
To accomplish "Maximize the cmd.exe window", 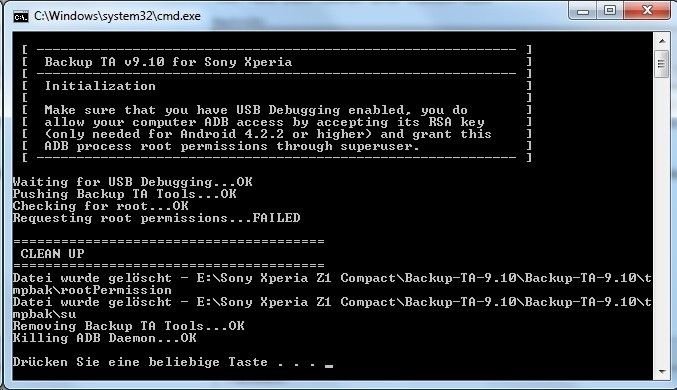I will point(610,10).
